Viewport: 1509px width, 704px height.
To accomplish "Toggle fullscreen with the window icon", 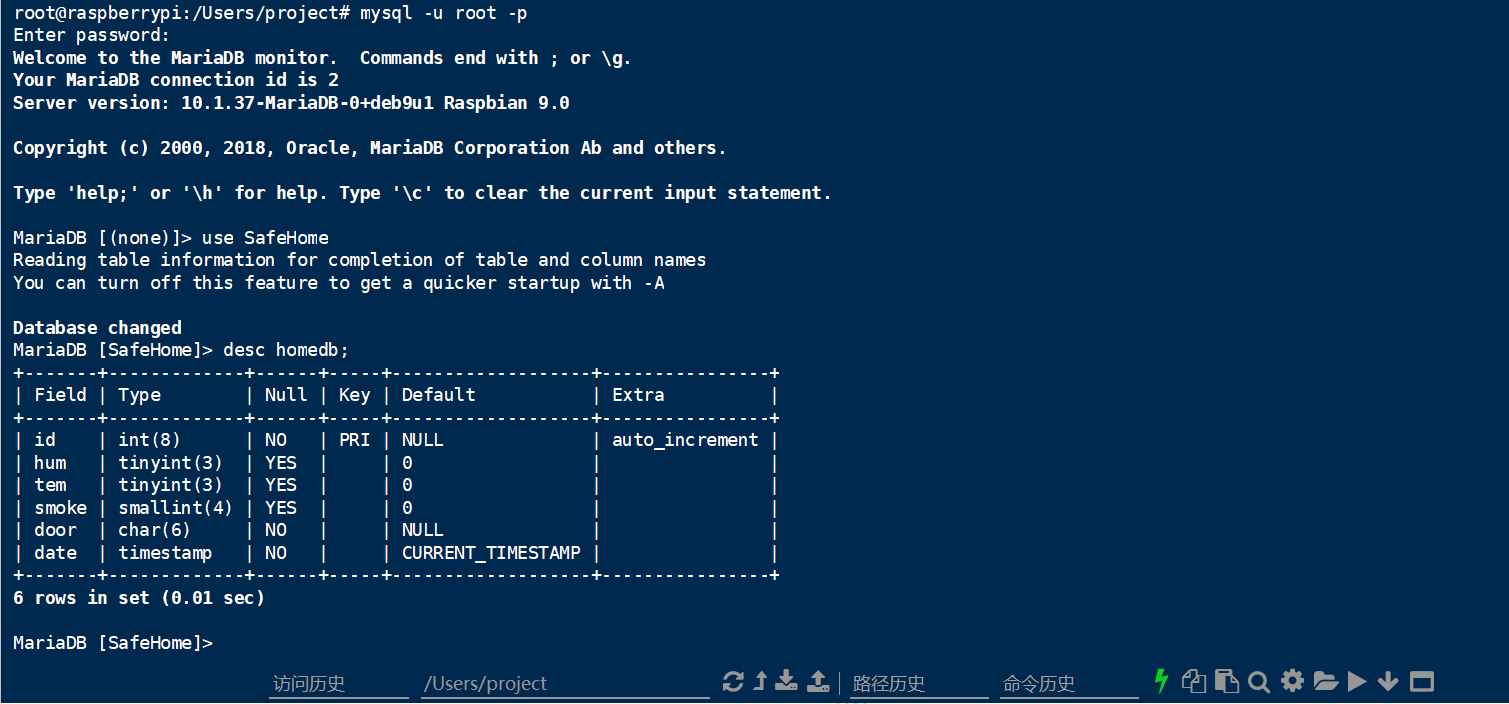I will [x=1421, y=682].
